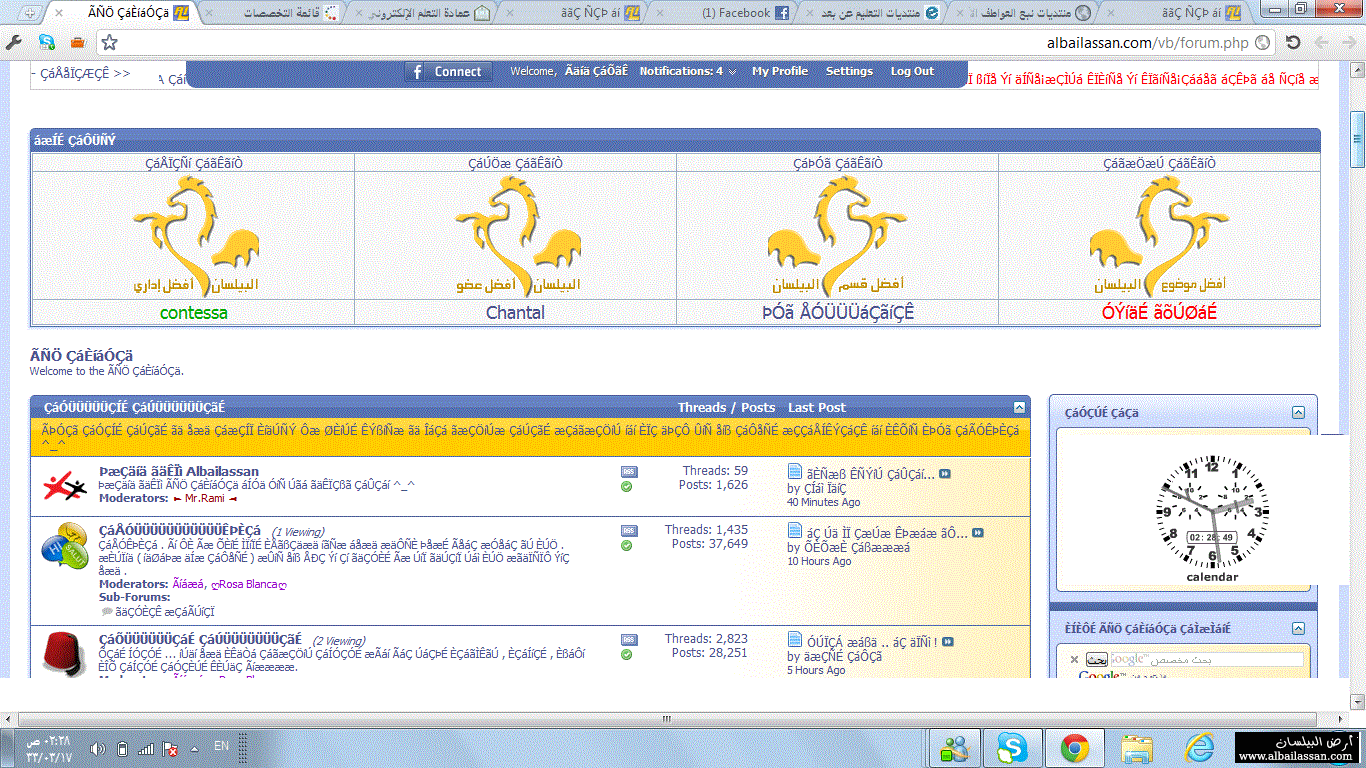Click the Action Center flag tray icon
Image resolution: width=1366 pixels, height=768 pixels.
coord(171,748)
